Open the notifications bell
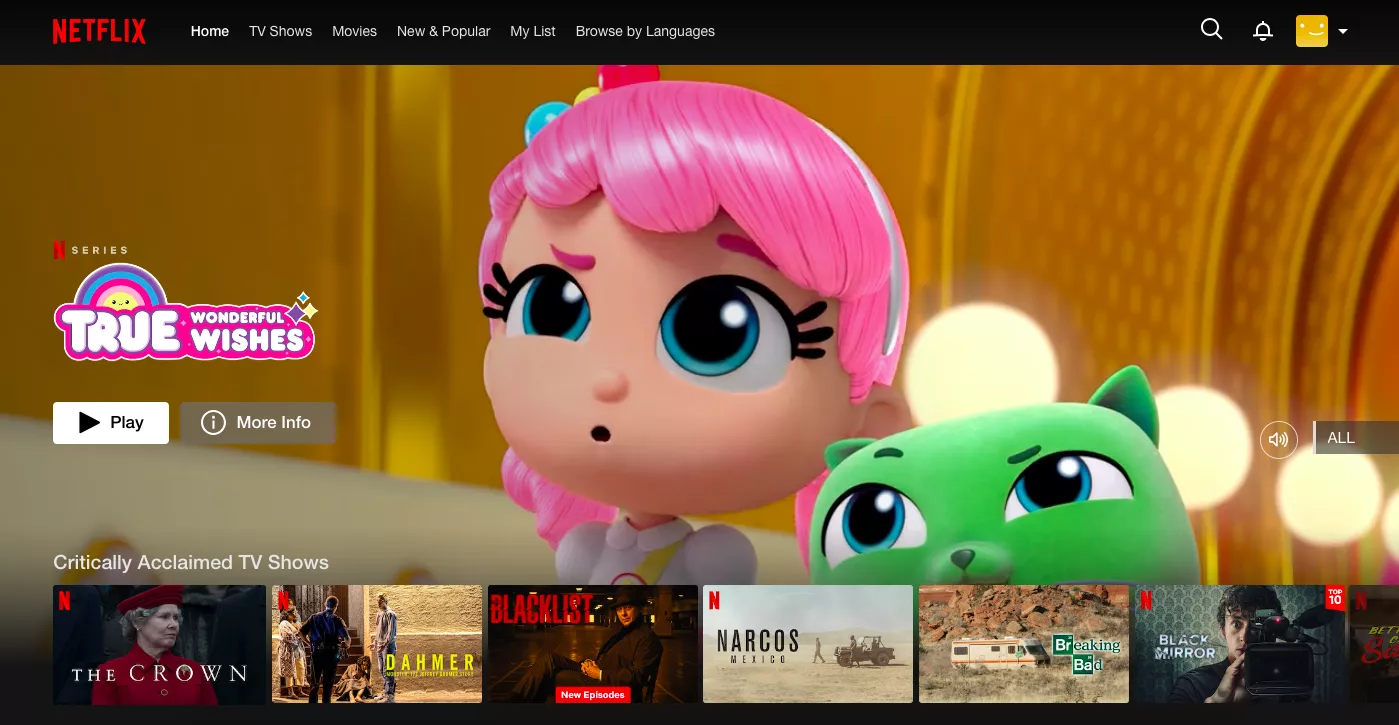1399x725 pixels. coord(1263,31)
